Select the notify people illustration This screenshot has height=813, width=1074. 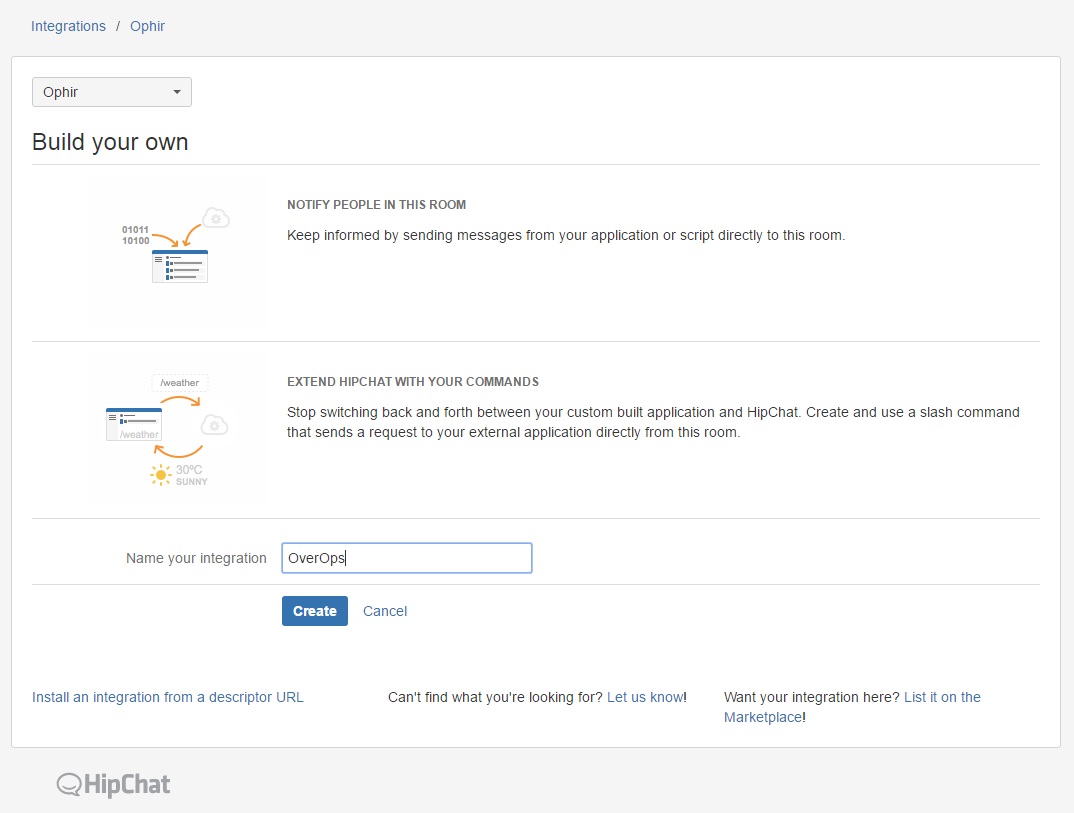[x=175, y=245]
